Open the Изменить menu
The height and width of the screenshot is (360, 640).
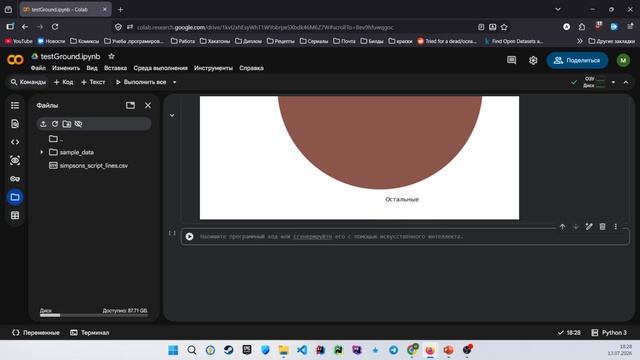point(66,68)
